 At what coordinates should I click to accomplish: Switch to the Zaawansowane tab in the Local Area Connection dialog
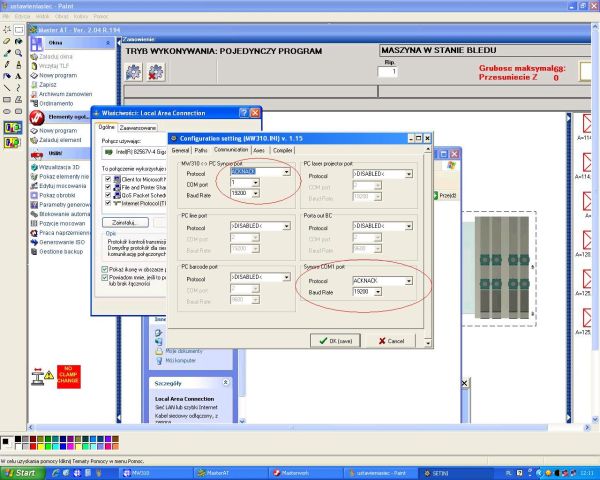(x=138, y=128)
